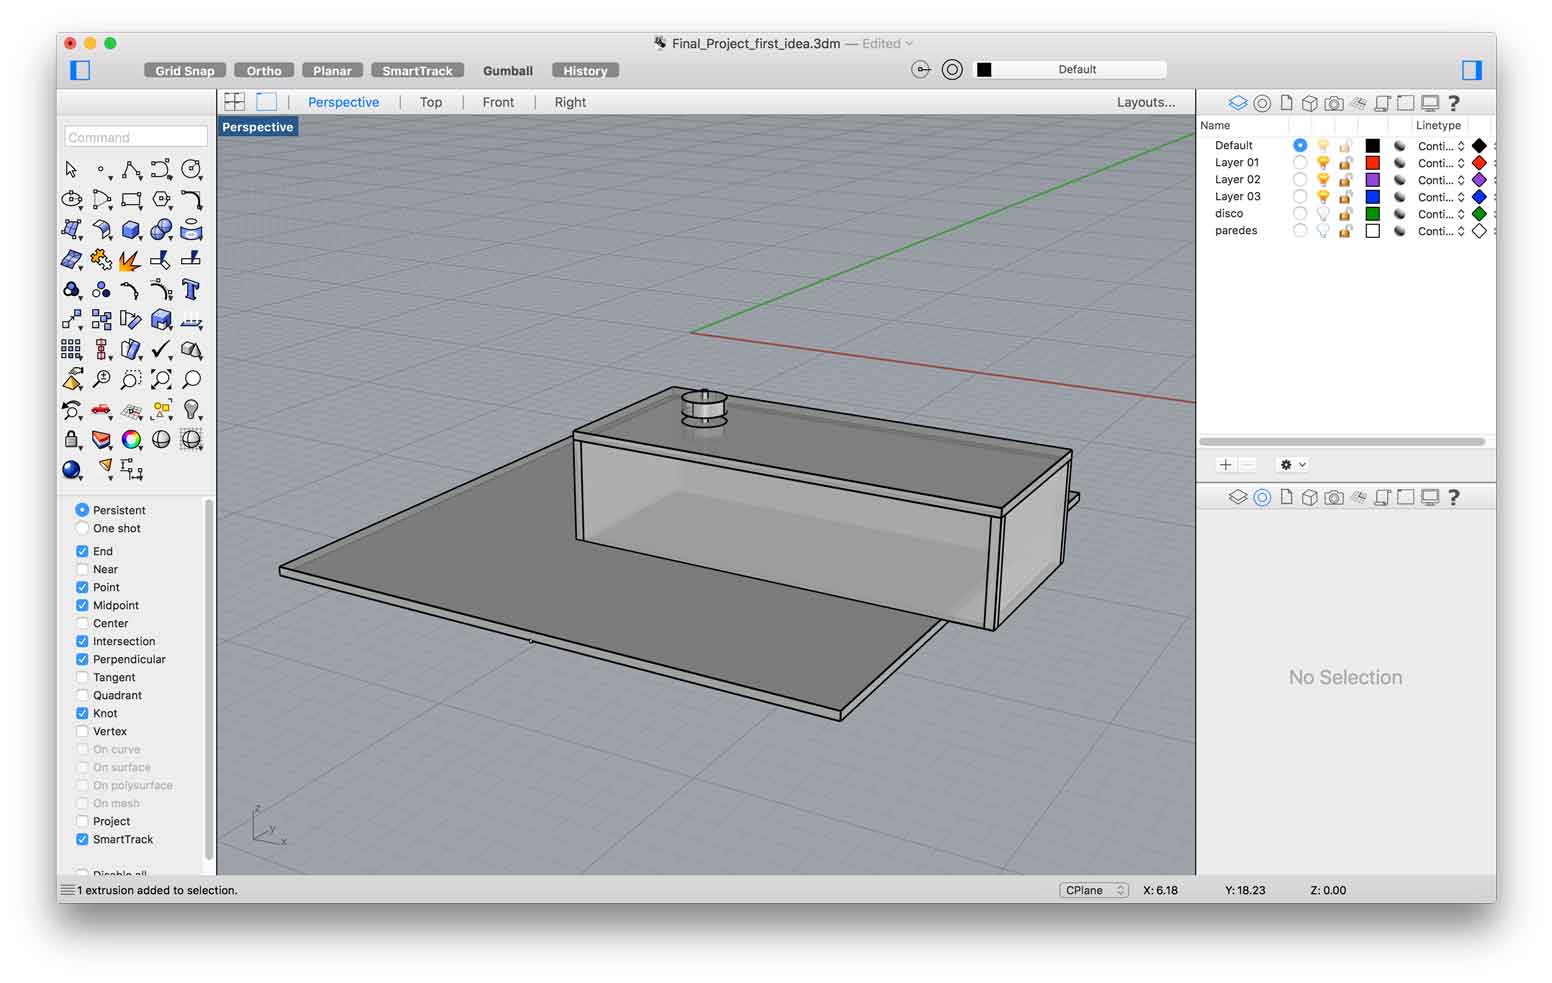This screenshot has width=1552, height=983.
Task: Toggle the Gumball button
Action: [x=508, y=70]
